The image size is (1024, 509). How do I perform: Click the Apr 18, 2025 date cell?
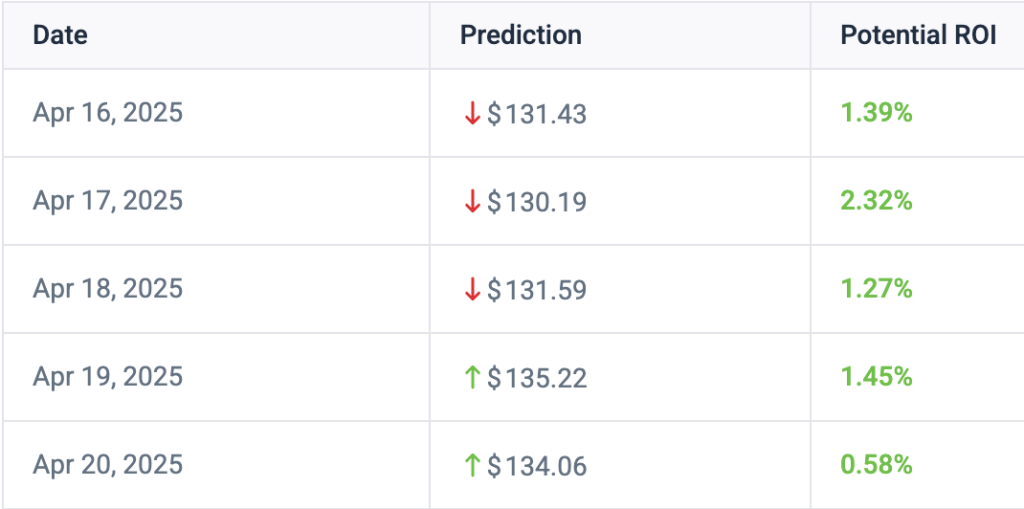pyautogui.click(x=108, y=289)
